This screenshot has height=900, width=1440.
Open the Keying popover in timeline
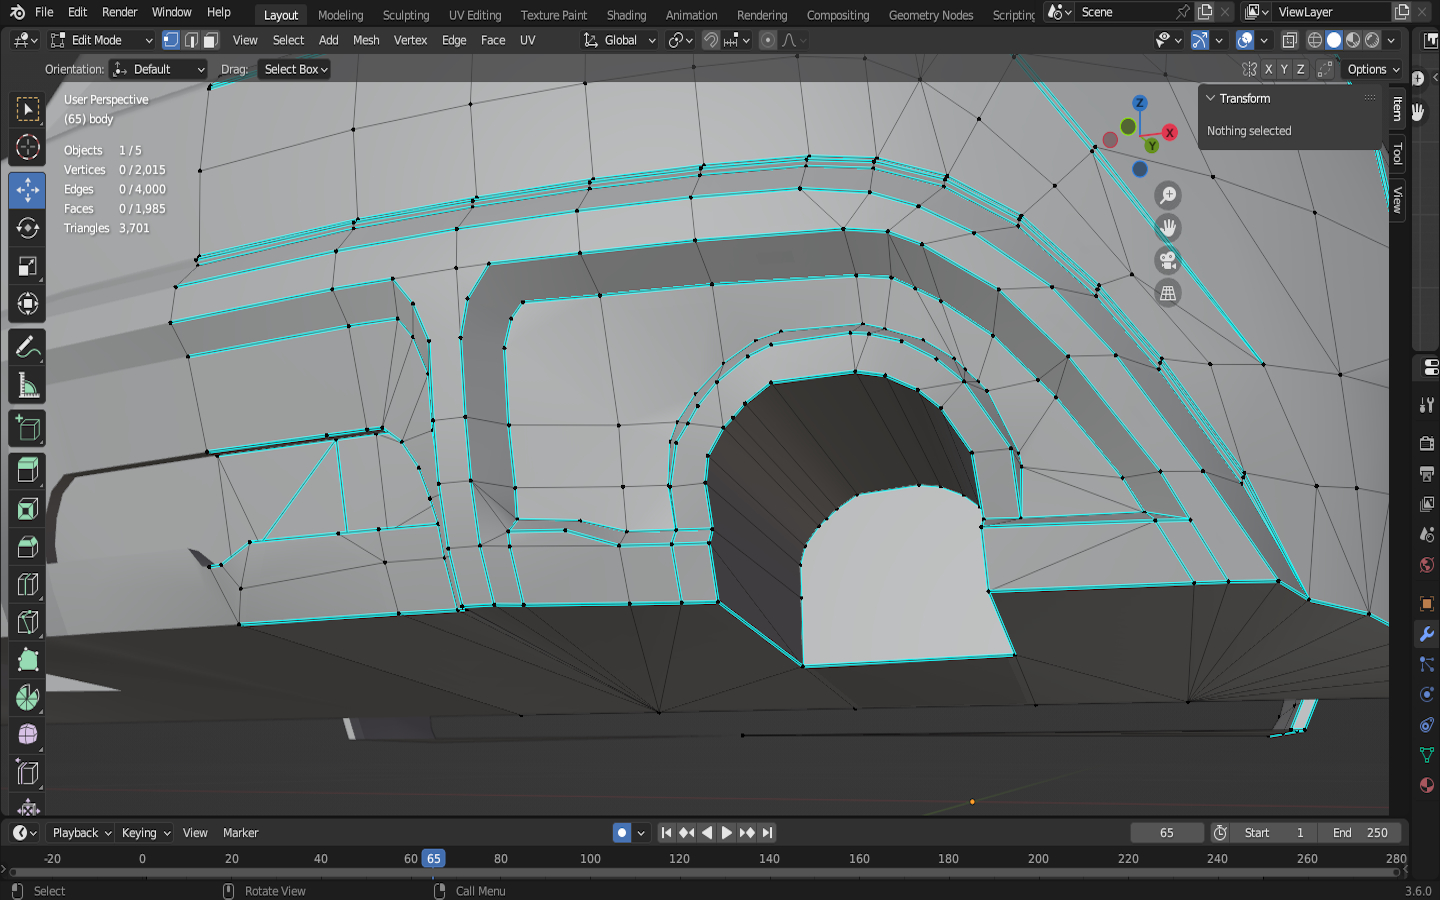tap(145, 833)
